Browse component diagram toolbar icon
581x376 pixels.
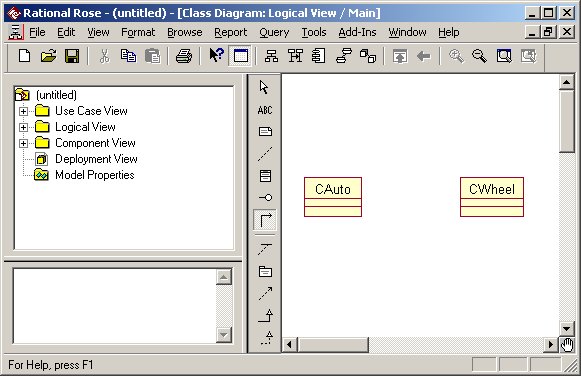[319, 56]
